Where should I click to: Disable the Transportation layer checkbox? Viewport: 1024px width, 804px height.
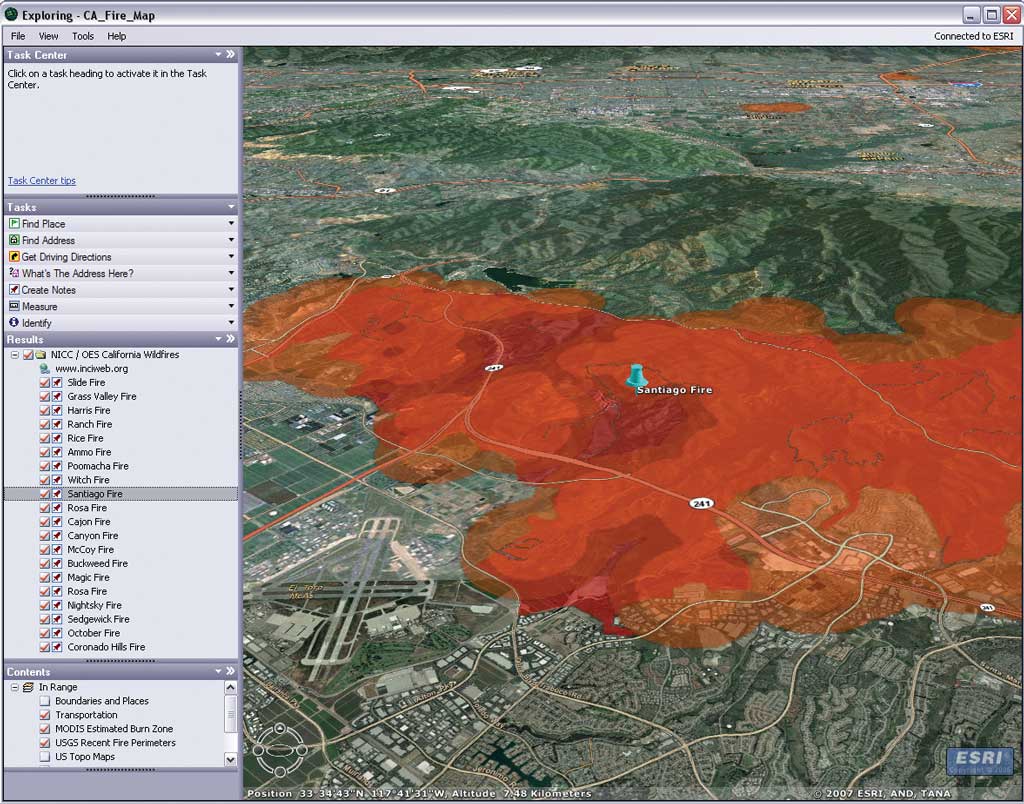[44, 715]
